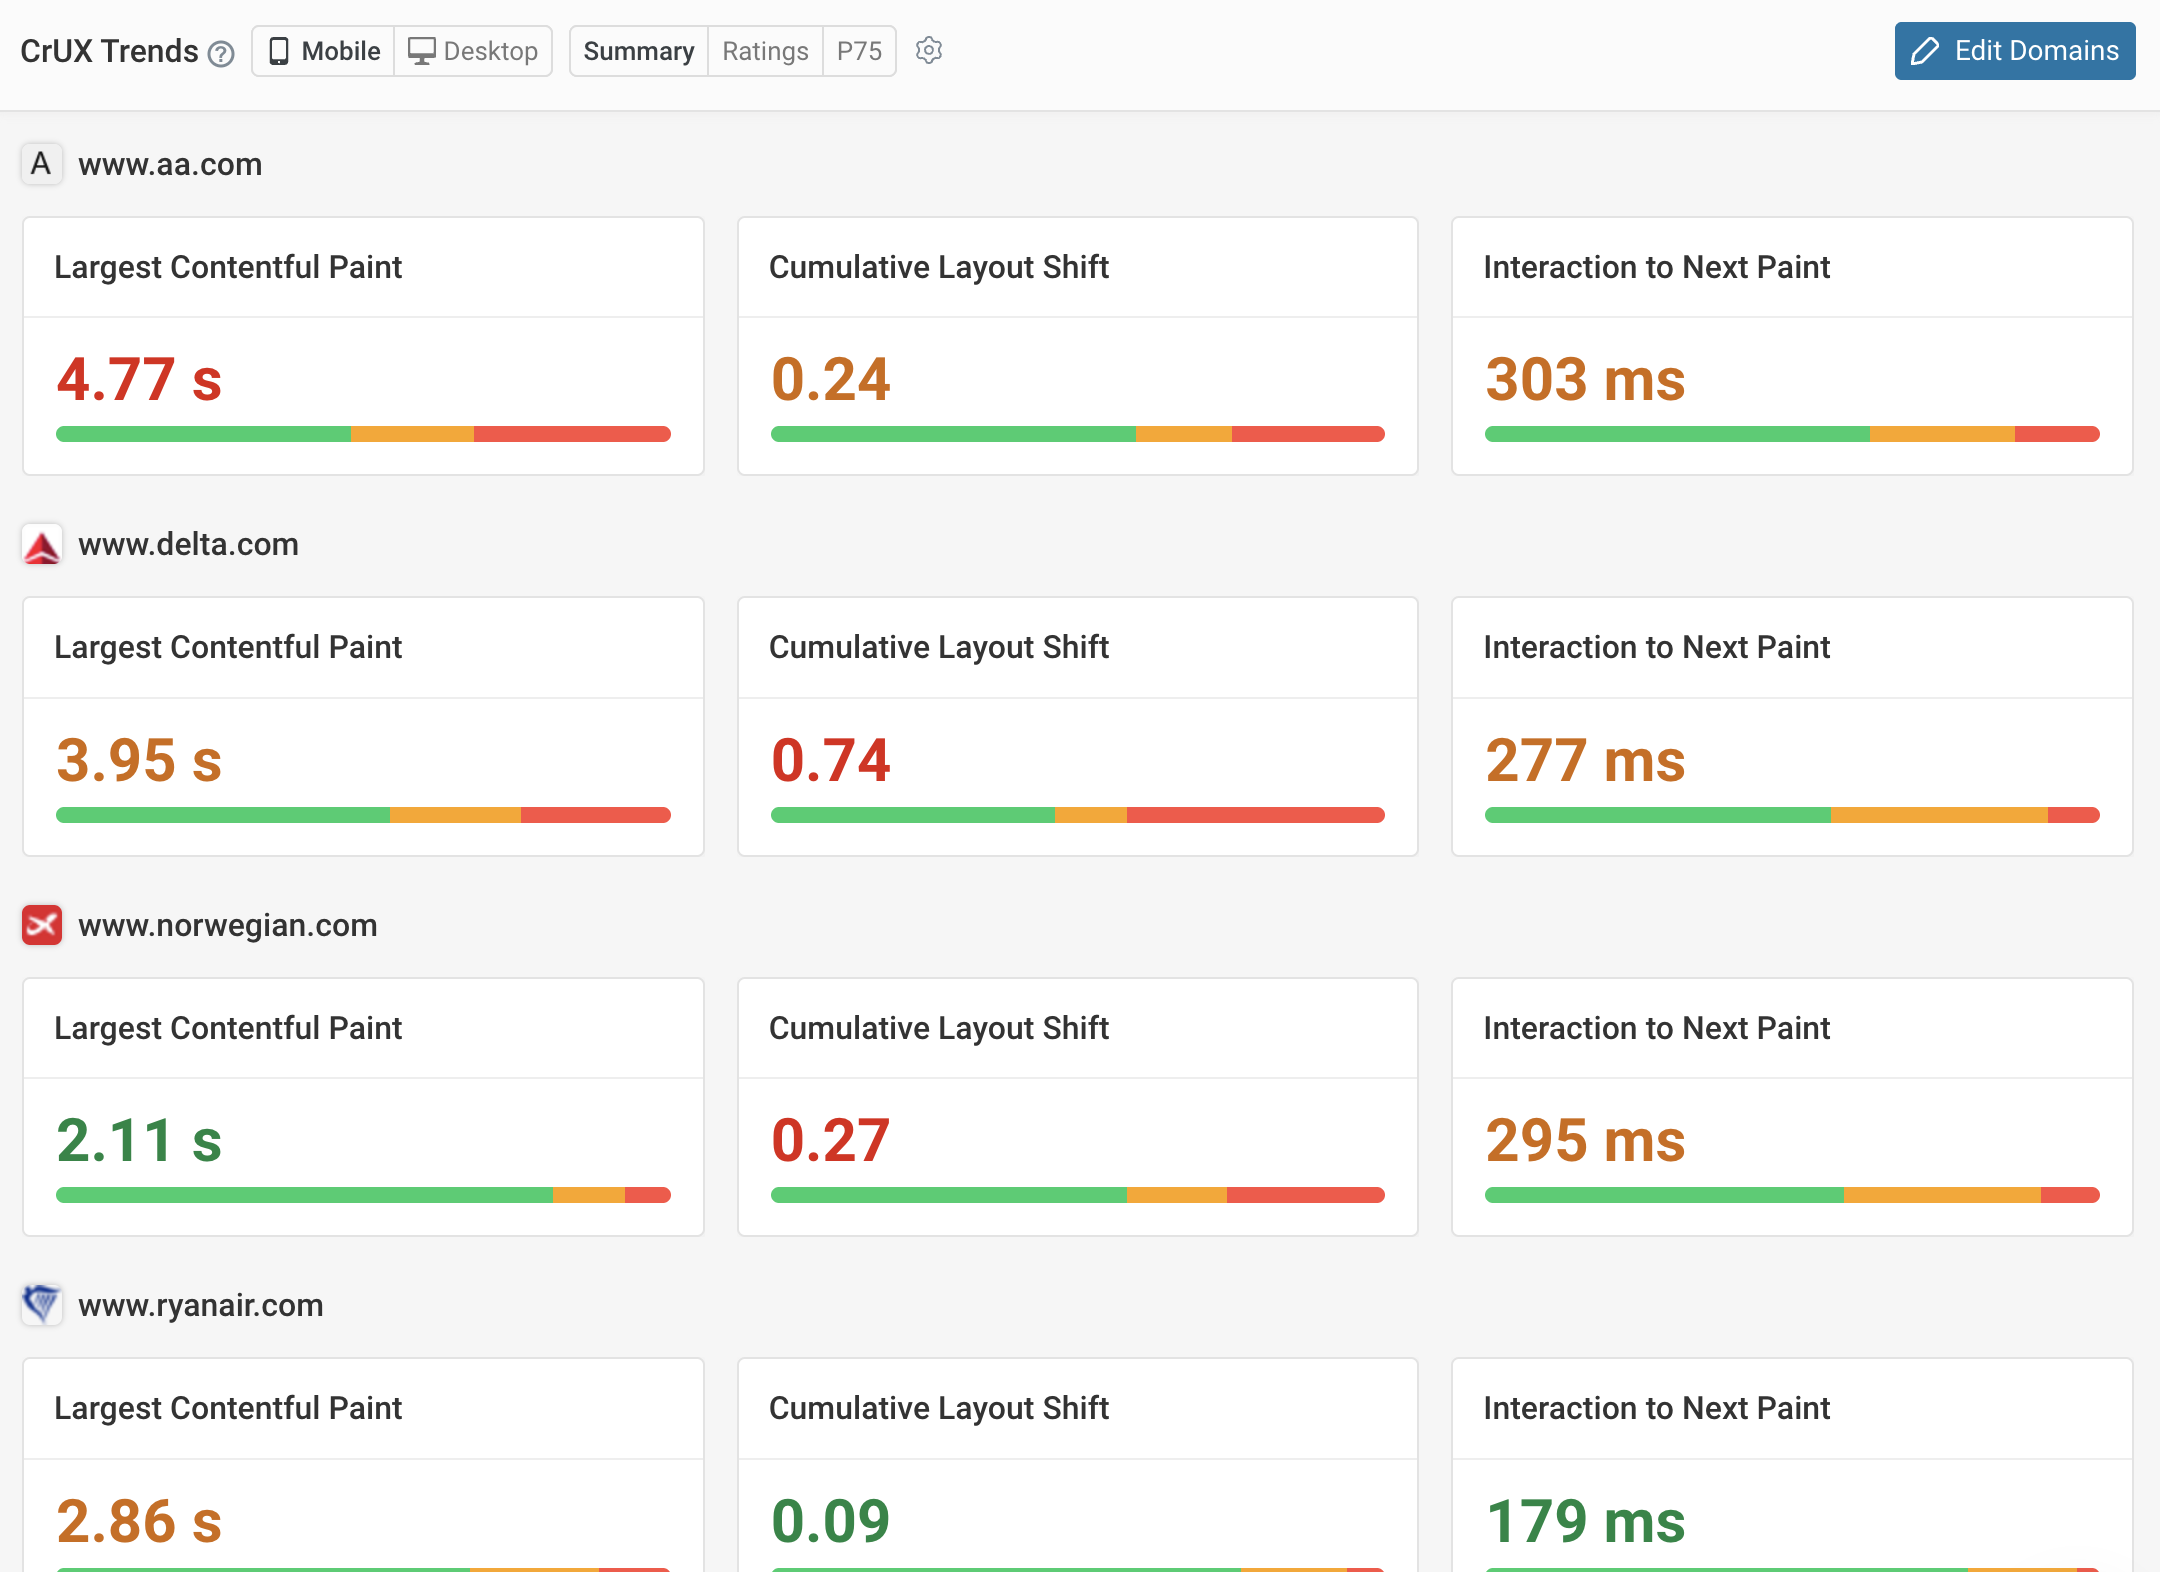
Task: Open the settings gear icon
Action: click(929, 50)
